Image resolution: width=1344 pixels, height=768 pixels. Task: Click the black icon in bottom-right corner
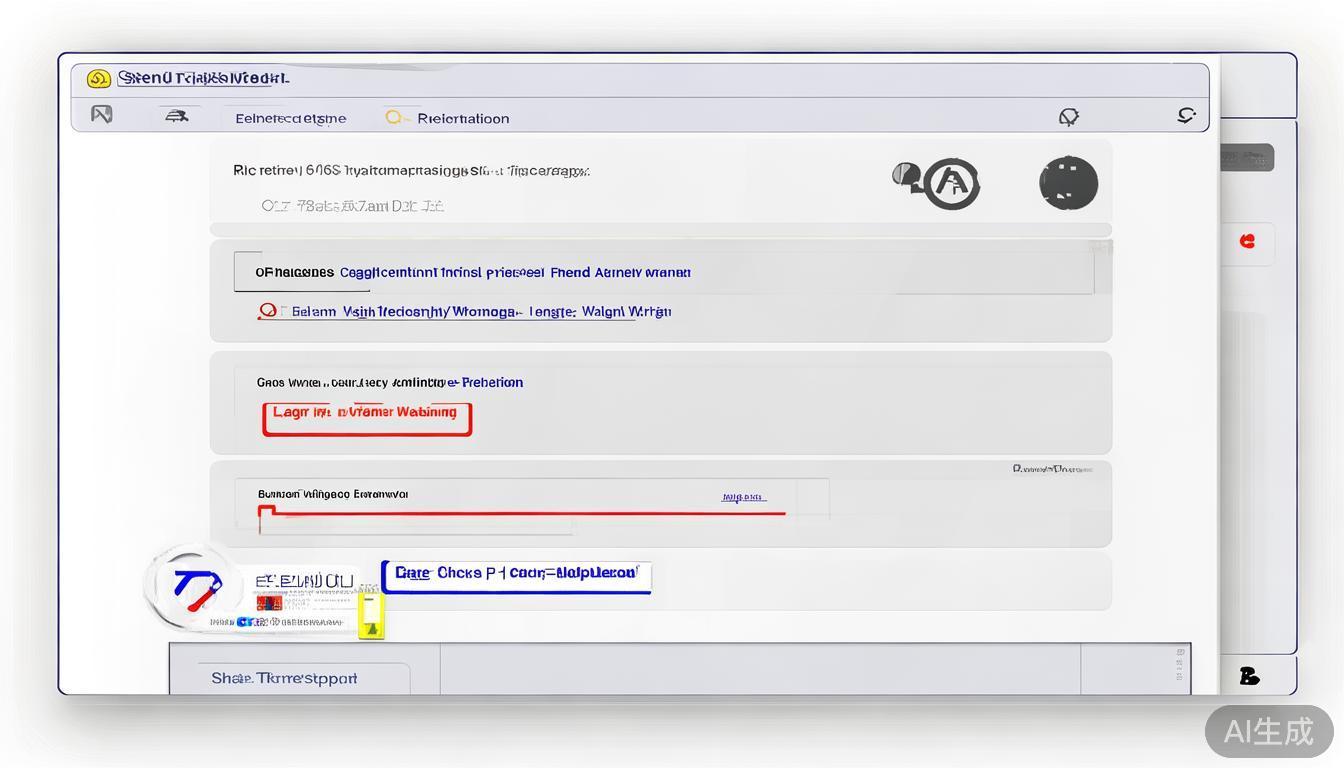point(1249,677)
